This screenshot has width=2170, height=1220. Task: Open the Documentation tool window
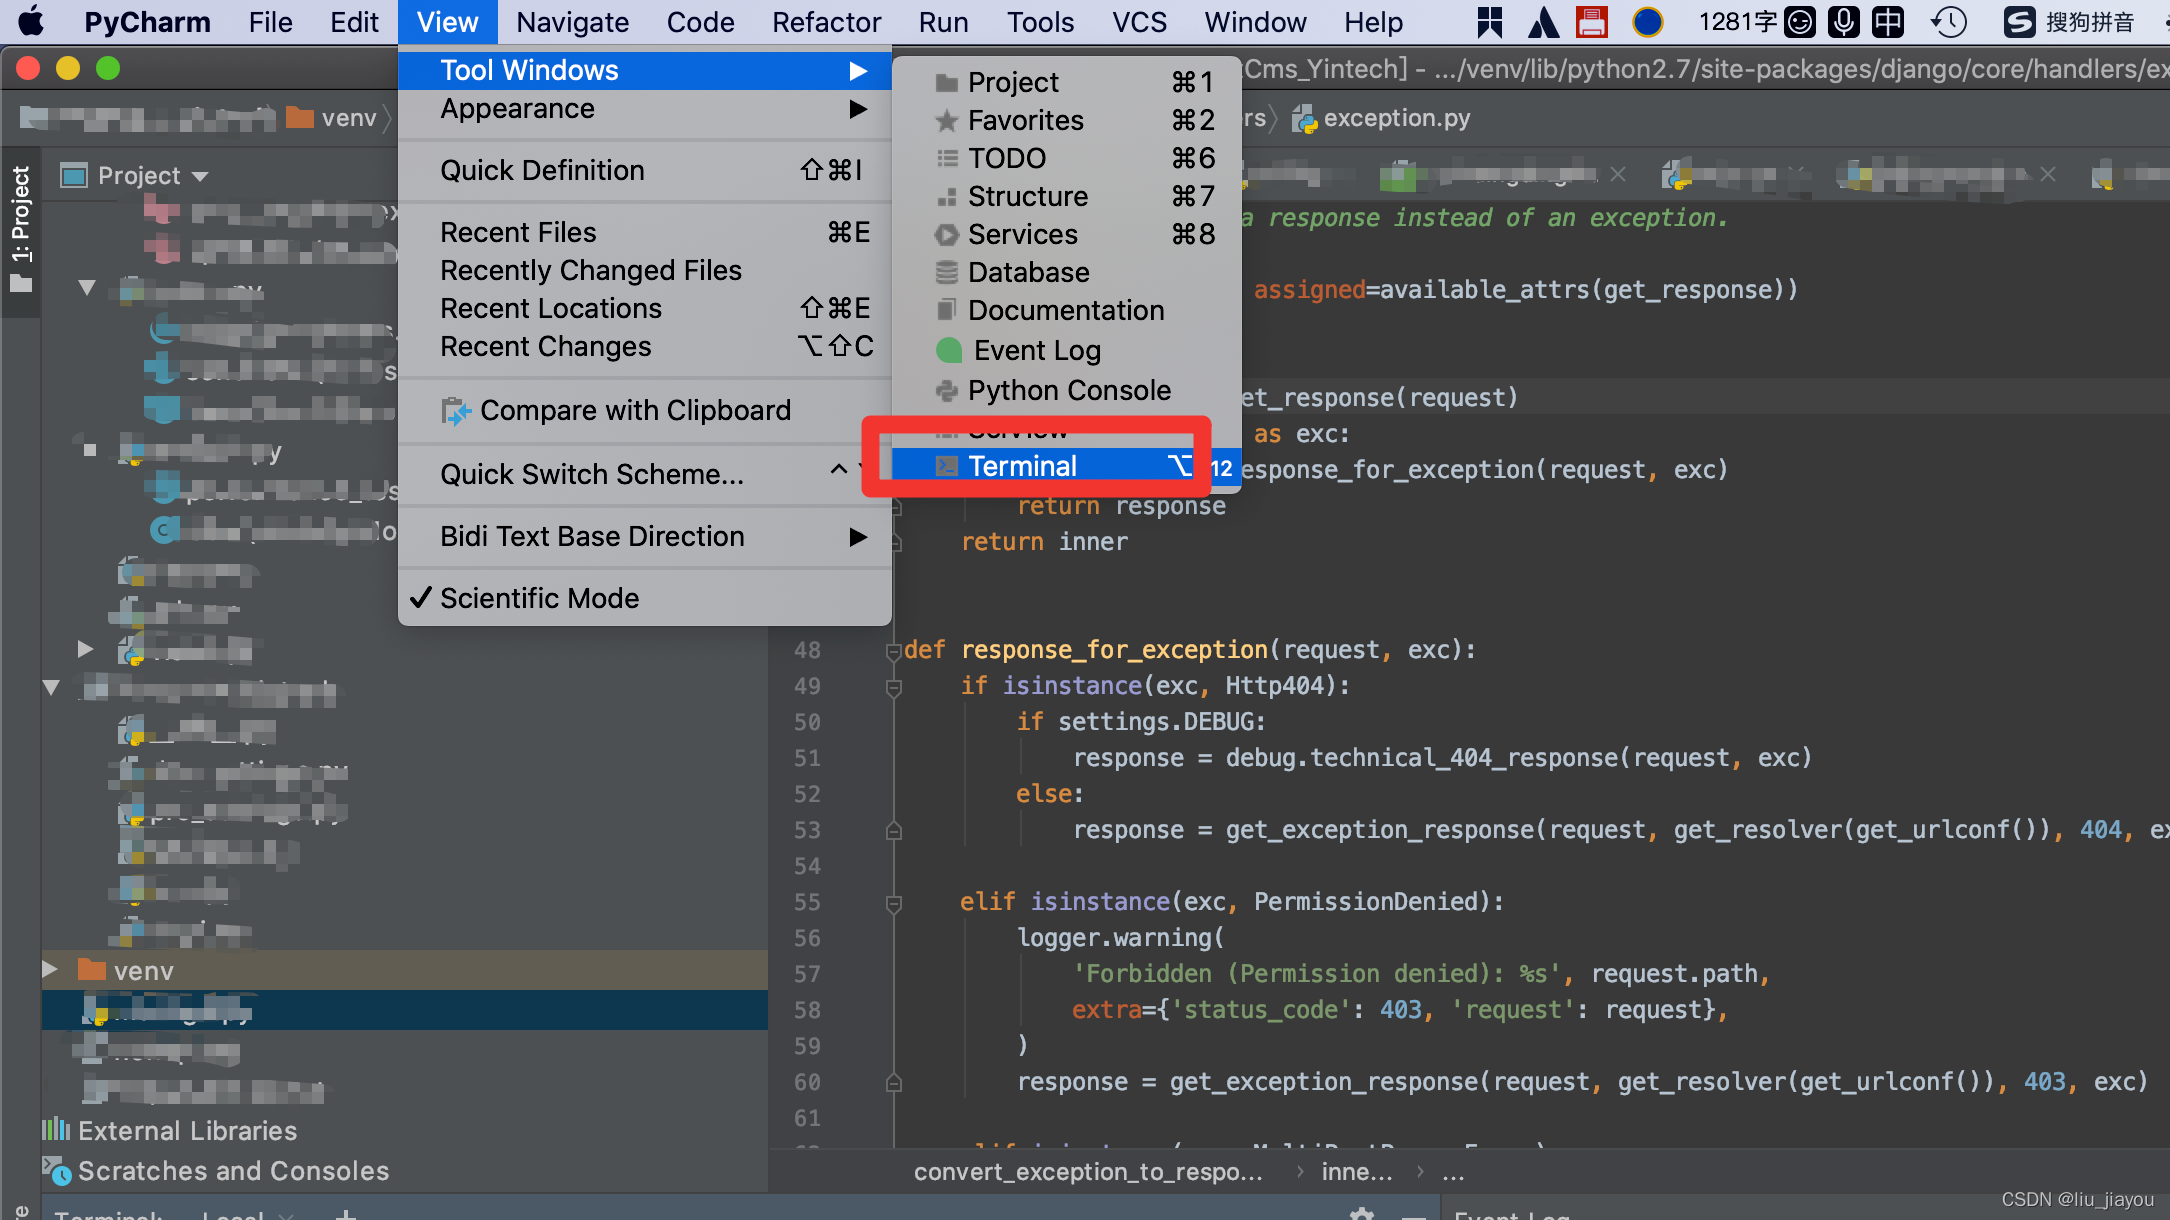pyautogui.click(x=1066, y=310)
